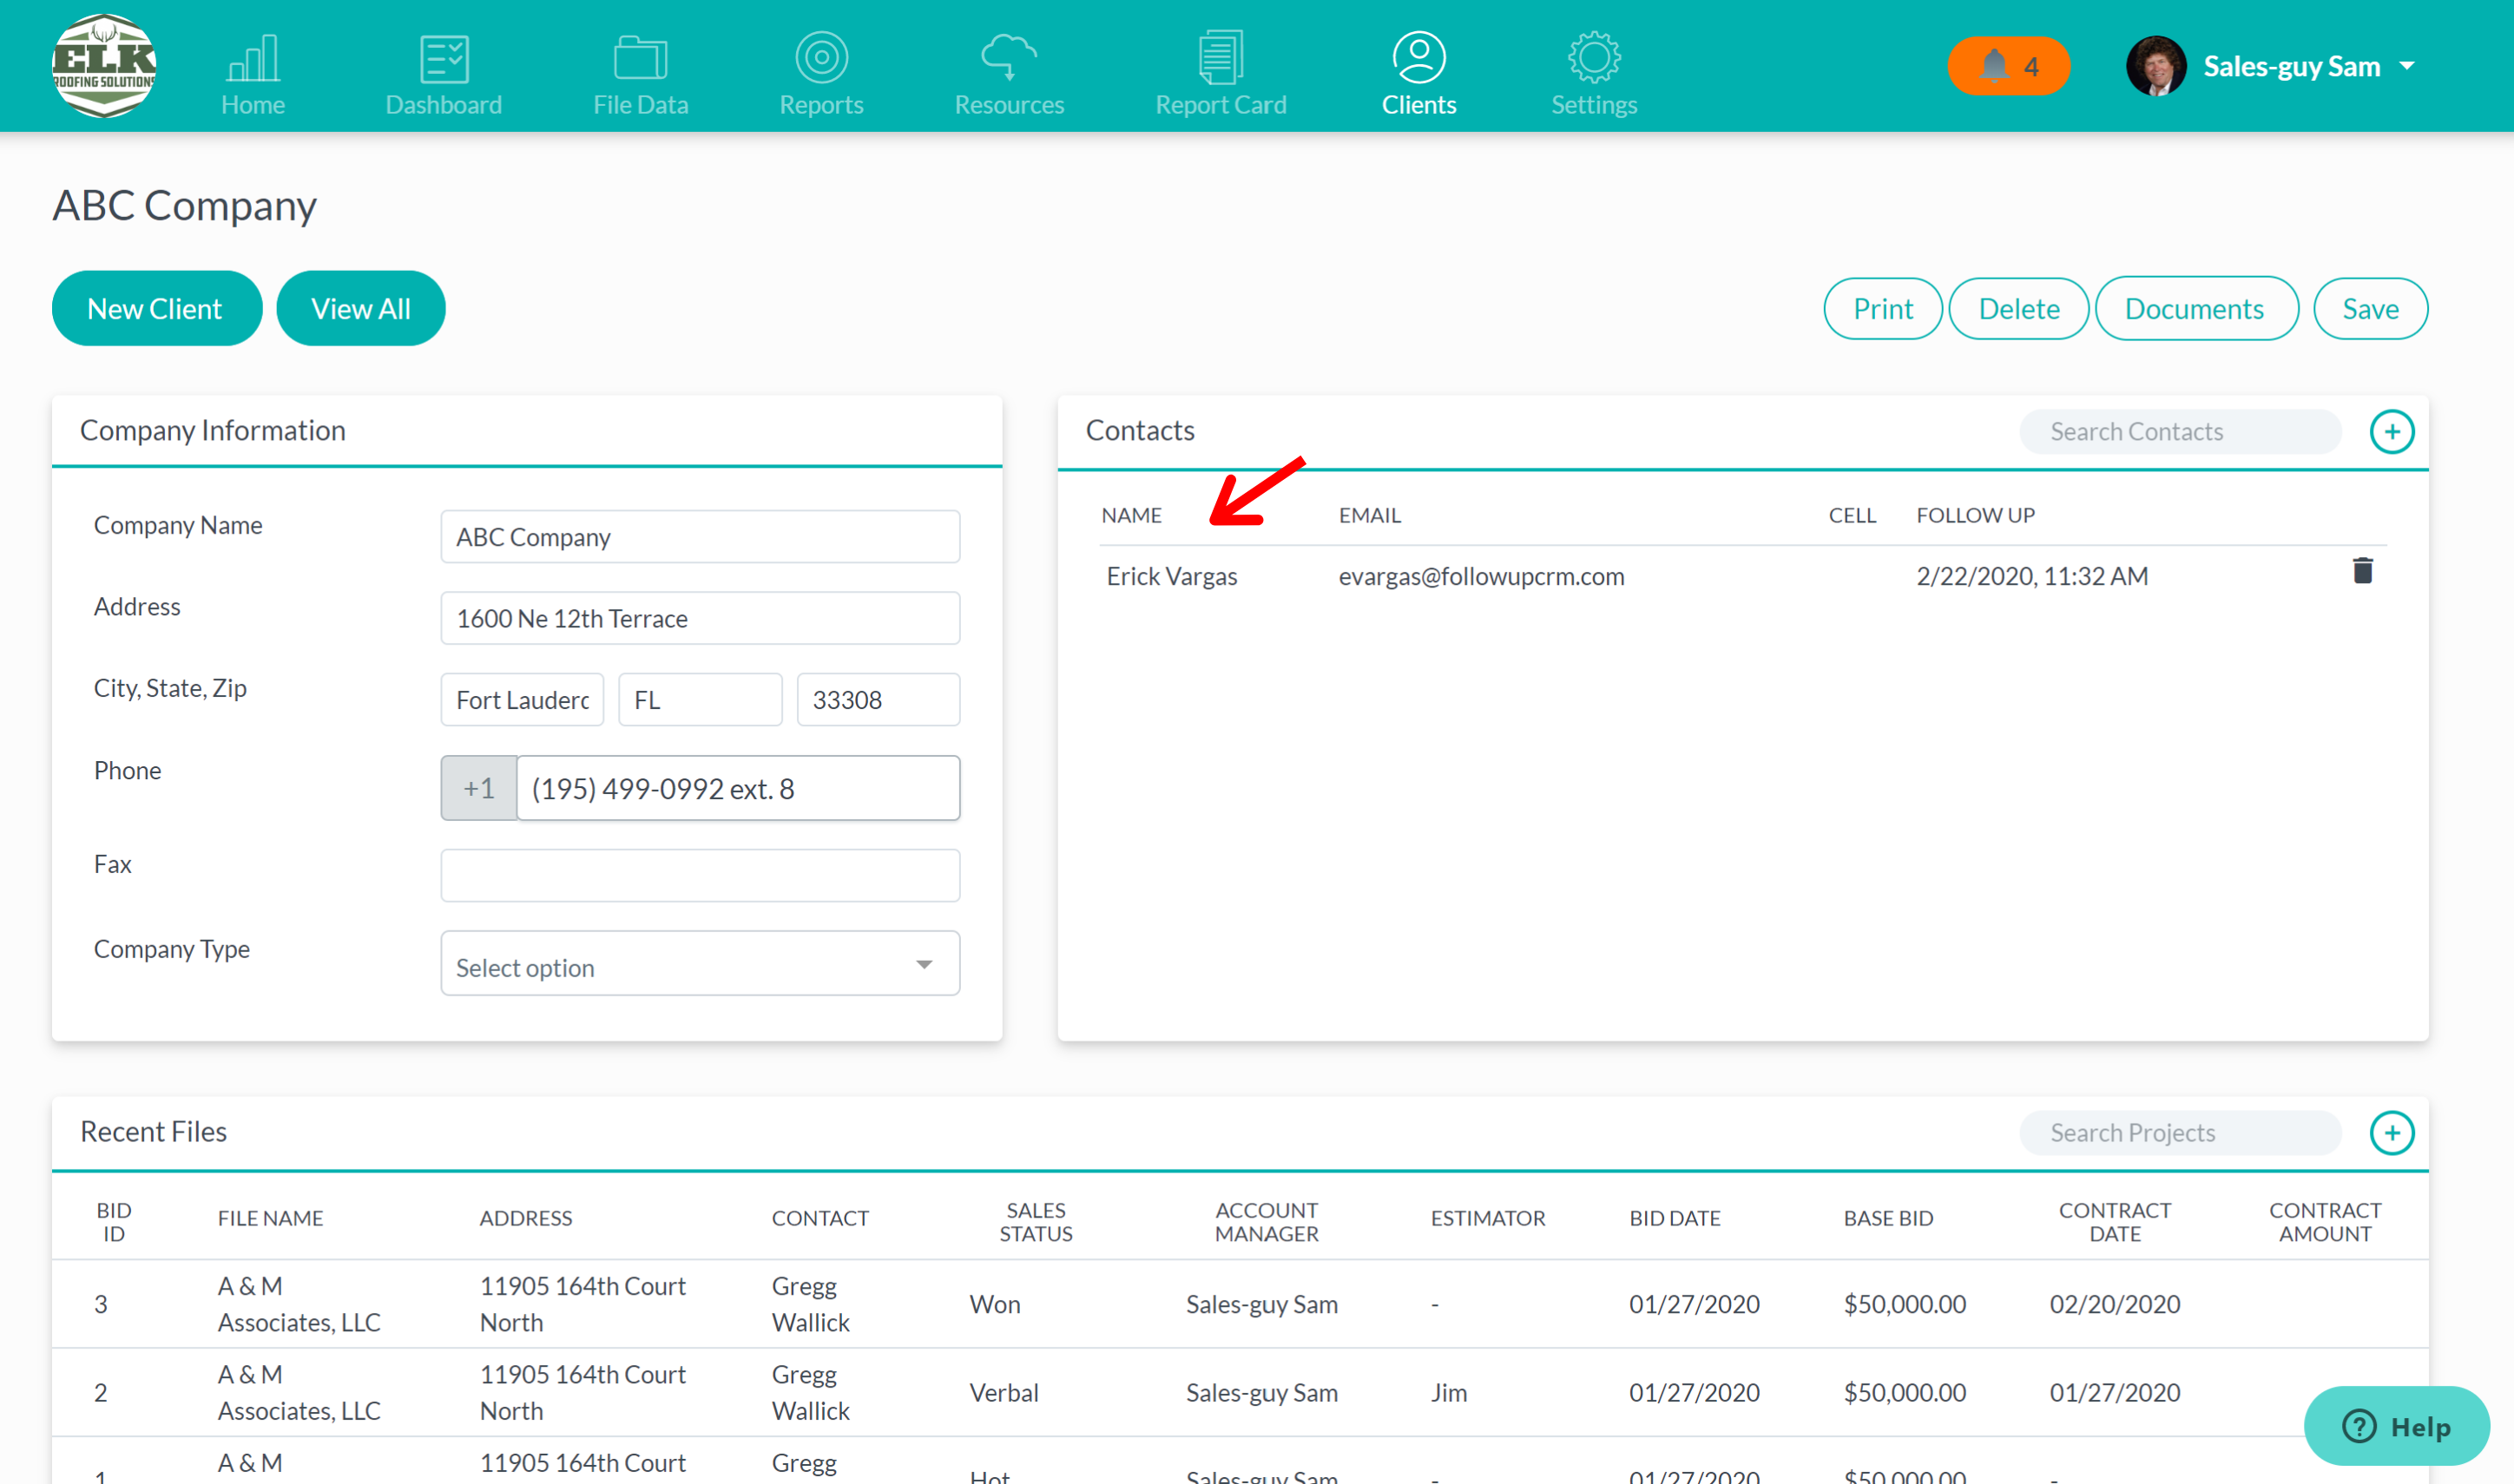Open notifications bell showing 4
Viewport: 2514px width, 1484px height.
[x=2007, y=66]
